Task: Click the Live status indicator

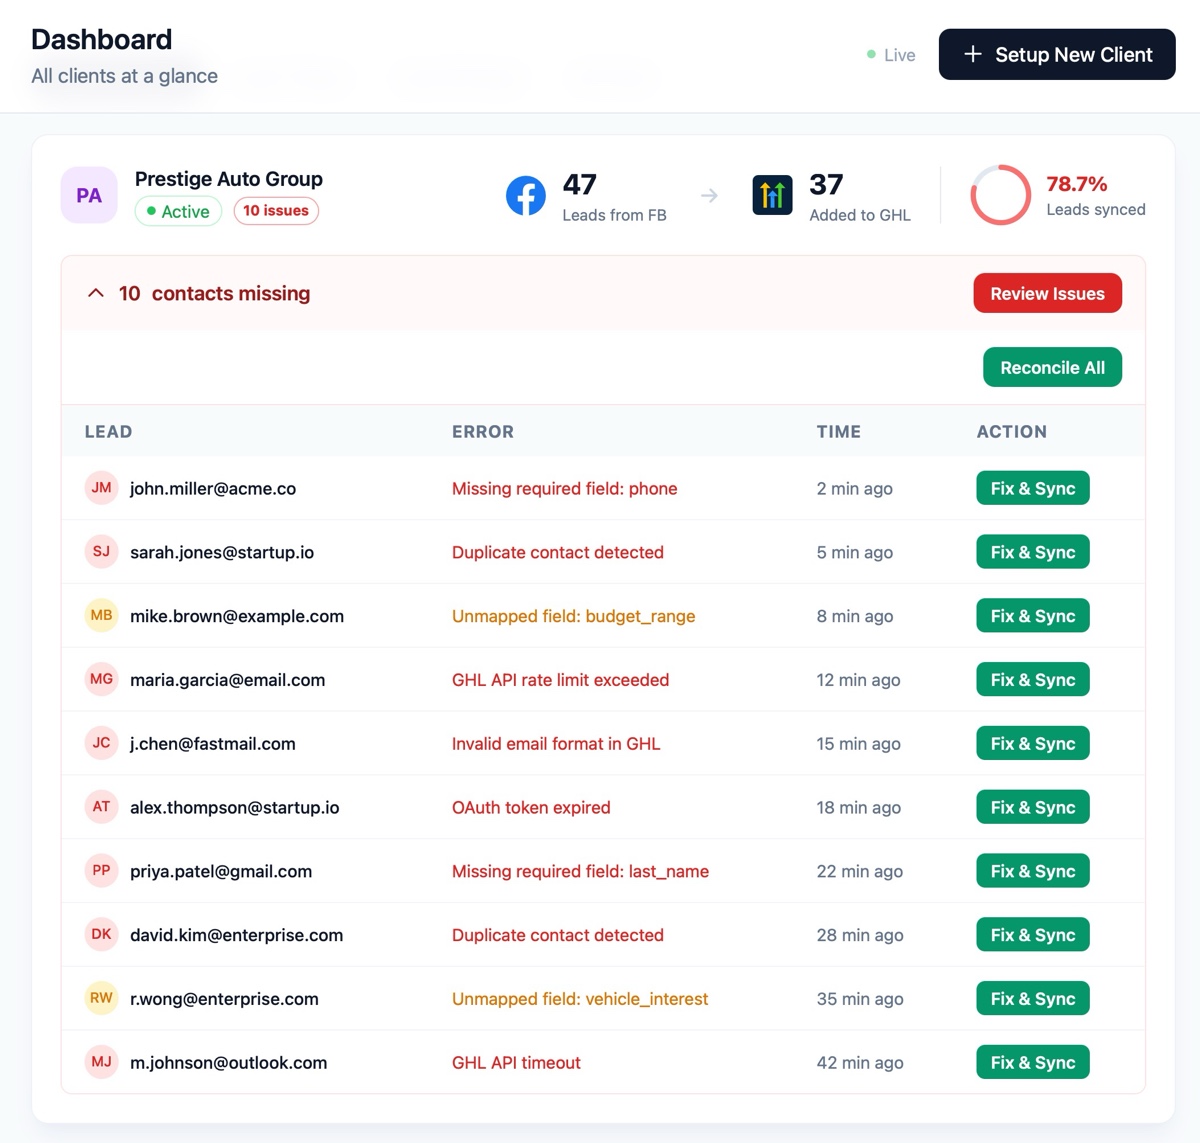Action: click(891, 55)
